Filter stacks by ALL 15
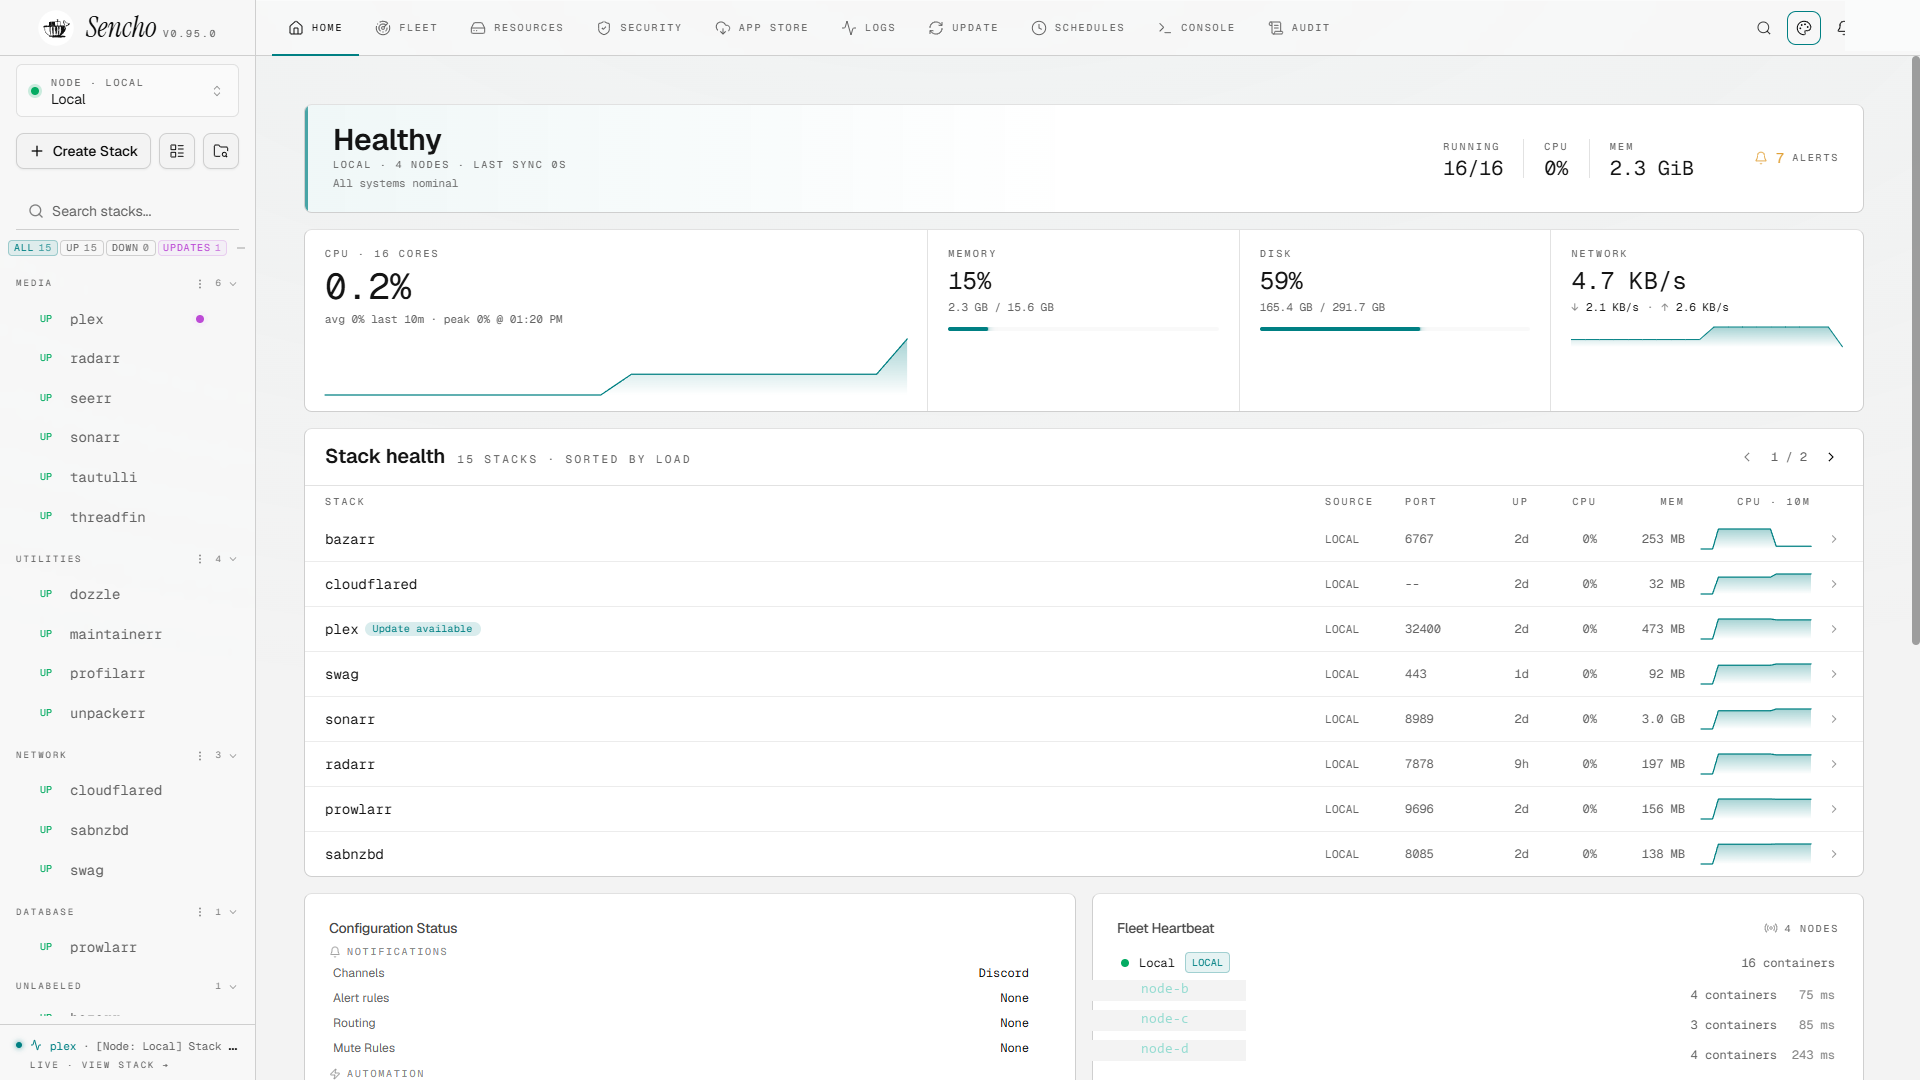The height and width of the screenshot is (1080, 1920). (x=33, y=248)
